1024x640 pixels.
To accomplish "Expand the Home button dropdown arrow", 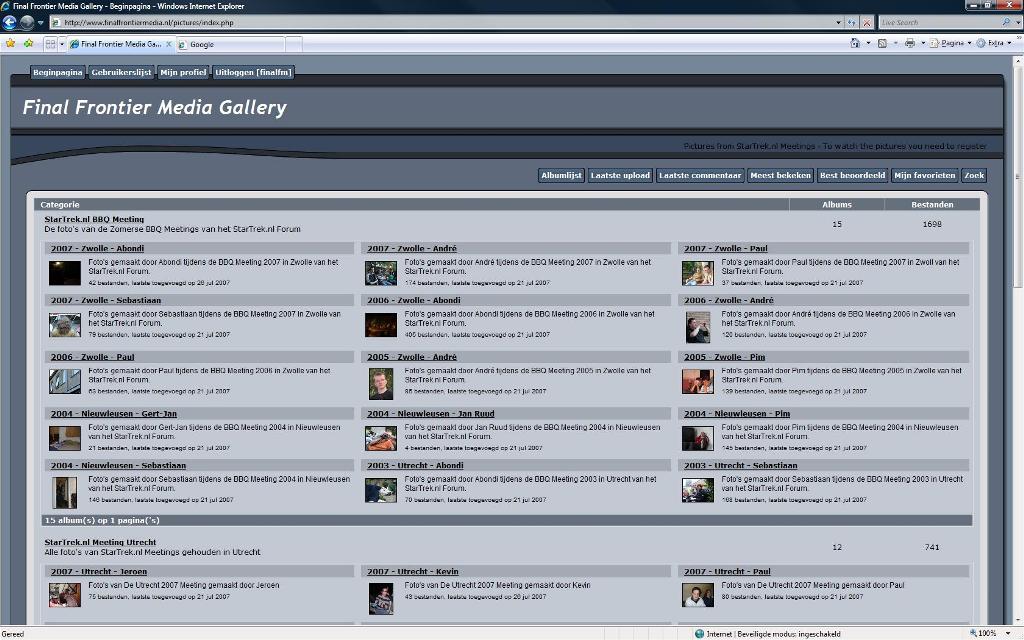I will tap(868, 43).
